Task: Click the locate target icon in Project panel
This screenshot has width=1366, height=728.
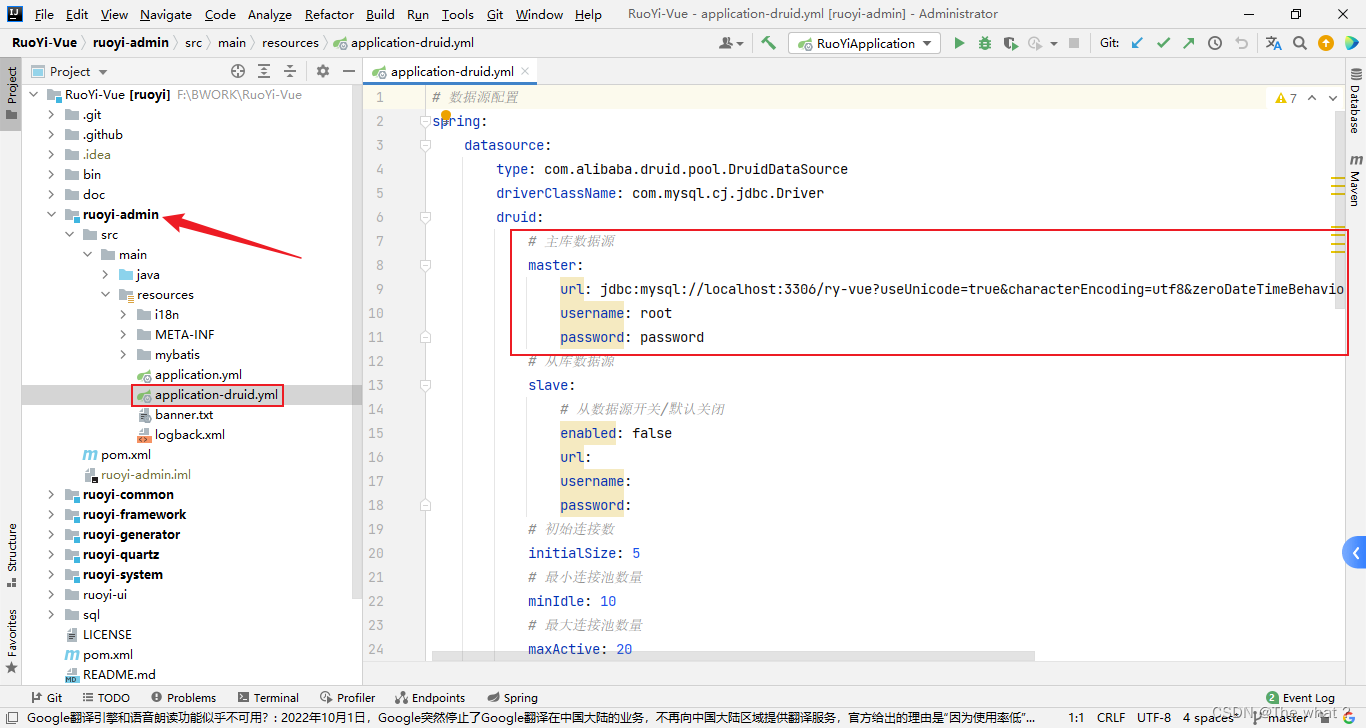Action: coord(238,71)
